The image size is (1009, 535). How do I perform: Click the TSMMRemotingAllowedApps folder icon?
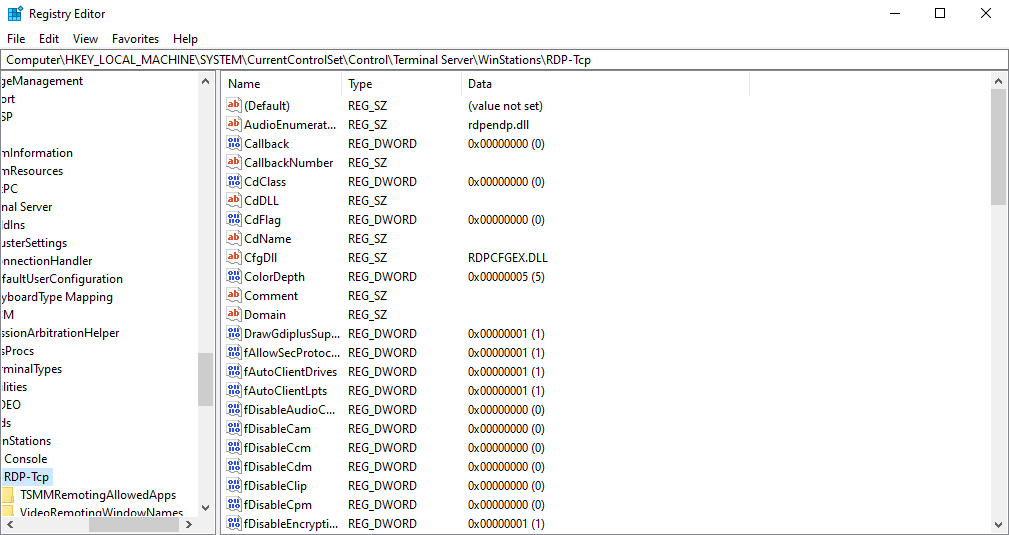click(8, 495)
